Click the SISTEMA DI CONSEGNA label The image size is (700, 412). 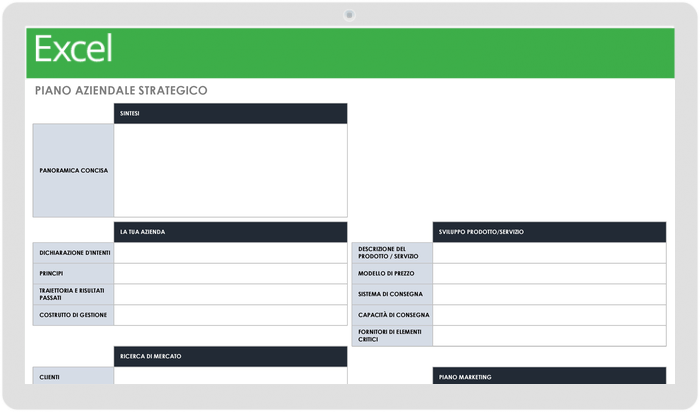click(x=392, y=294)
